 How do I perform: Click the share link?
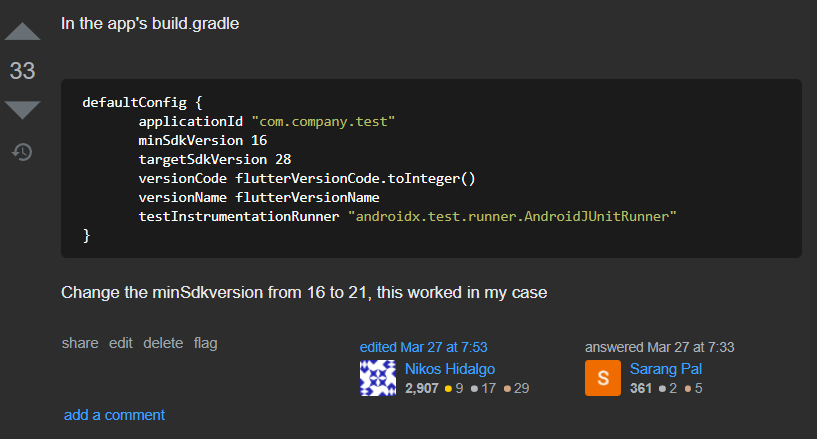pyautogui.click(x=80, y=343)
